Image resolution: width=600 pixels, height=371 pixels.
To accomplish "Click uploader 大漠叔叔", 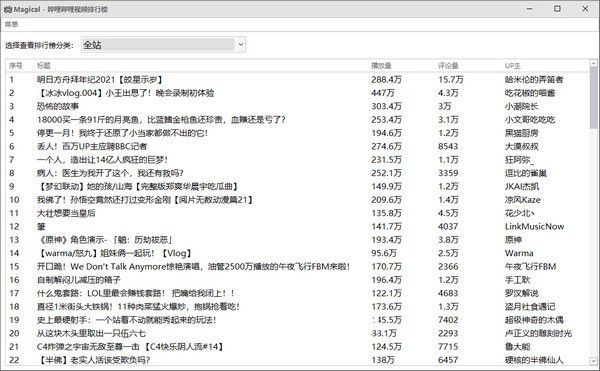I will 522,146.
